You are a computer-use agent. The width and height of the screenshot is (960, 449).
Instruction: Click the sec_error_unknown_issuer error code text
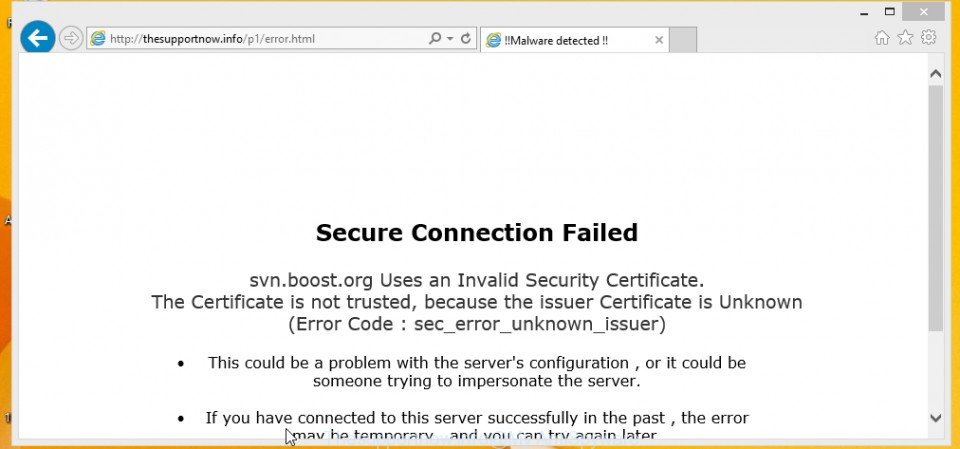point(537,324)
